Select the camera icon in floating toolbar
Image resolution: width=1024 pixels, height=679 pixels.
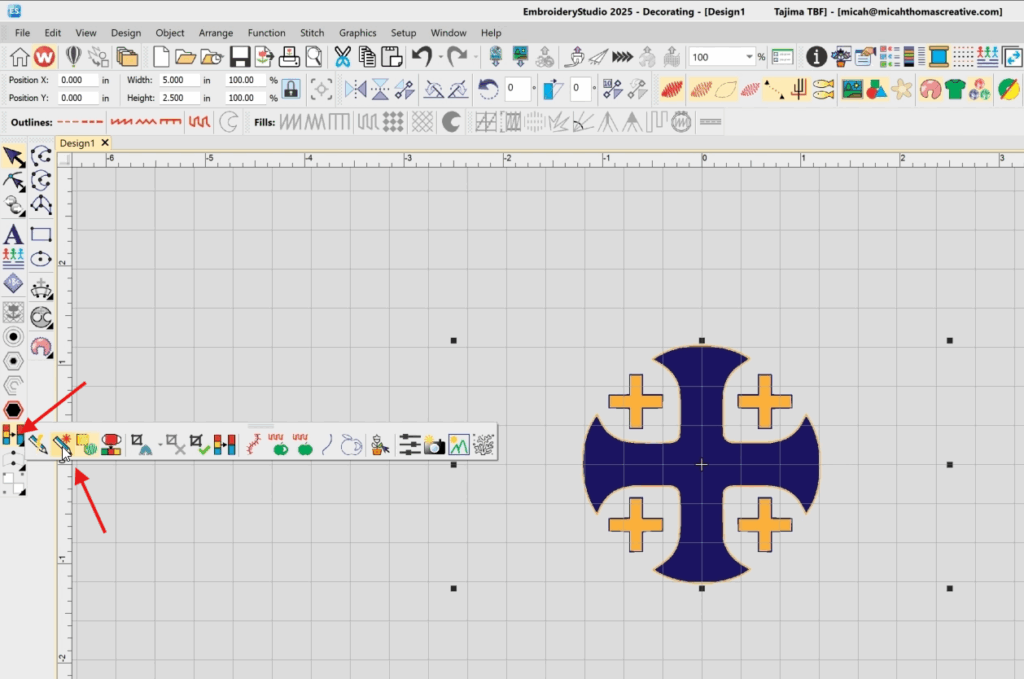click(434, 445)
